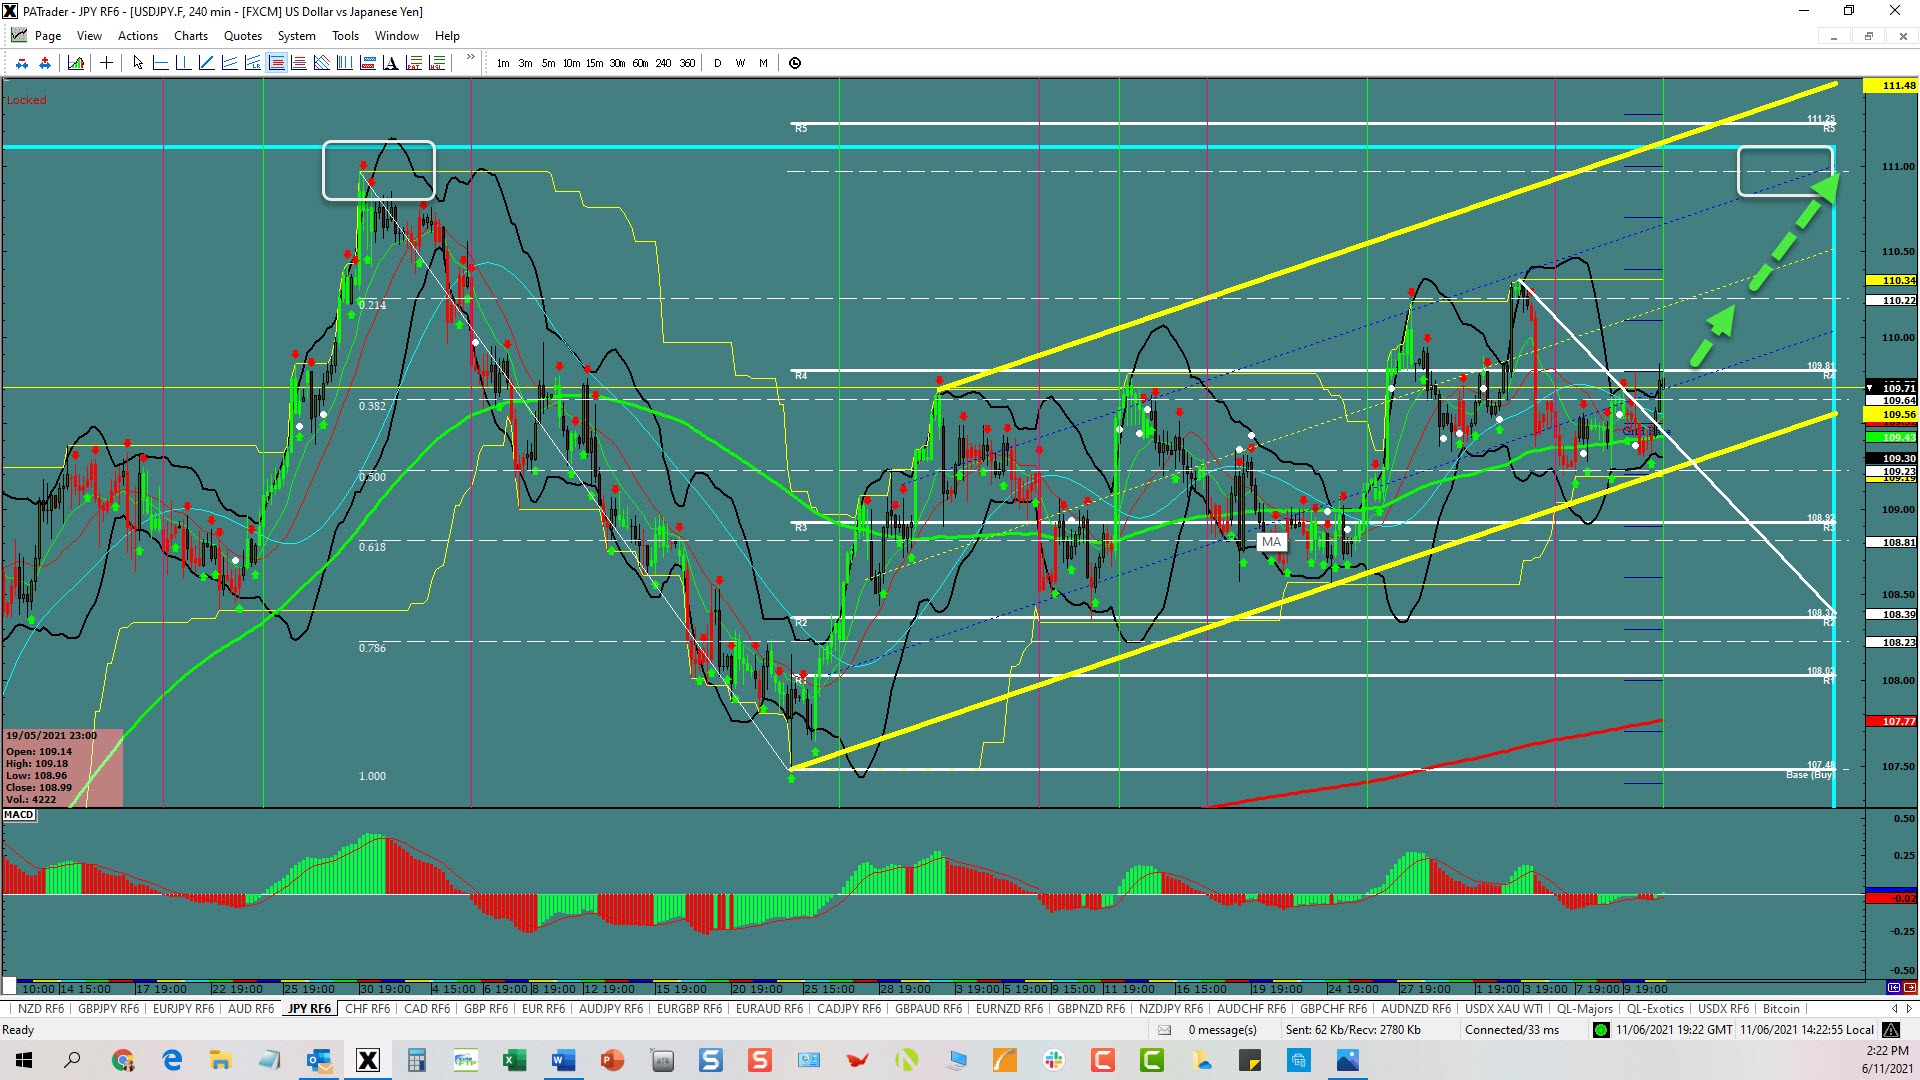Select the Fibonacci retracement lines tool

[276, 63]
